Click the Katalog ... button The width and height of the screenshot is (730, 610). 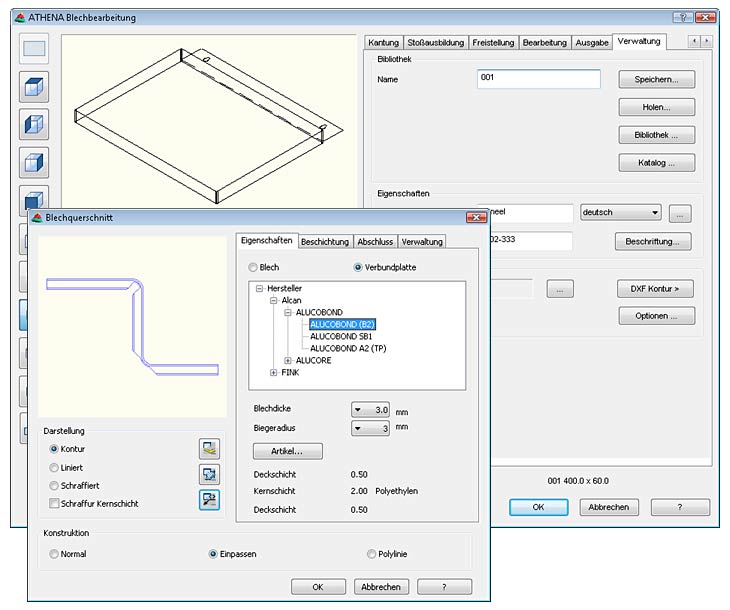click(656, 162)
